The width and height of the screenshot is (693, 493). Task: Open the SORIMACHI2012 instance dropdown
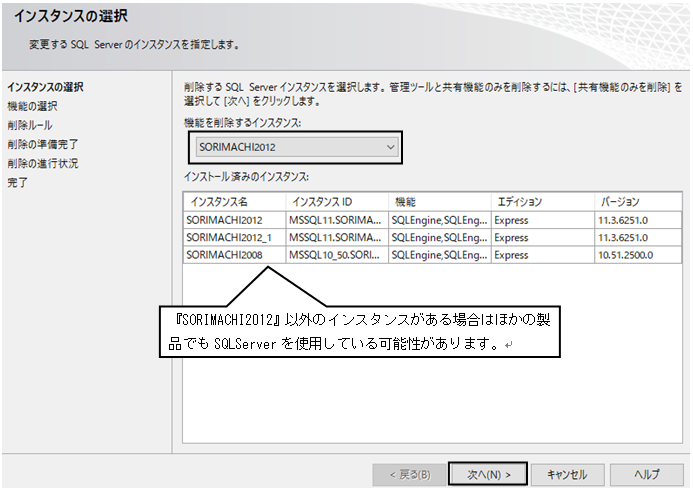point(297,147)
